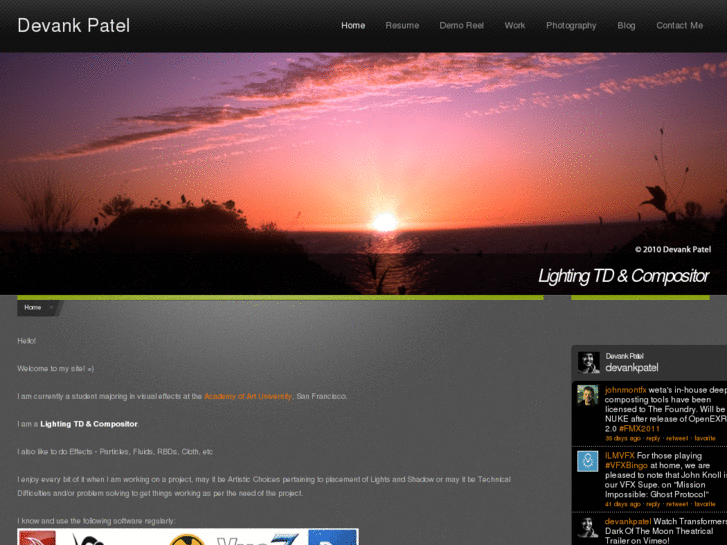Click the Home breadcrumb tab
This screenshot has height=545, width=727.
38,308
